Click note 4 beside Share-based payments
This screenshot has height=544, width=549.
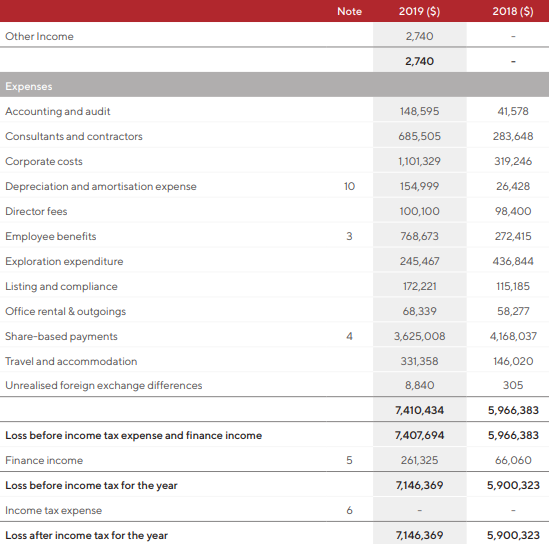click(x=349, y=336)
